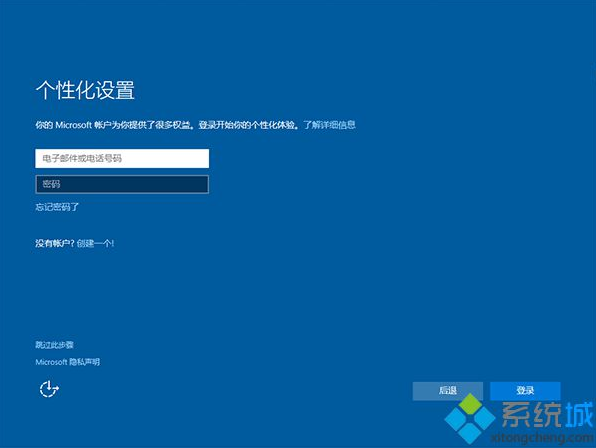Go back with the 后退 button
596x448 pixels.
(448, 391)
